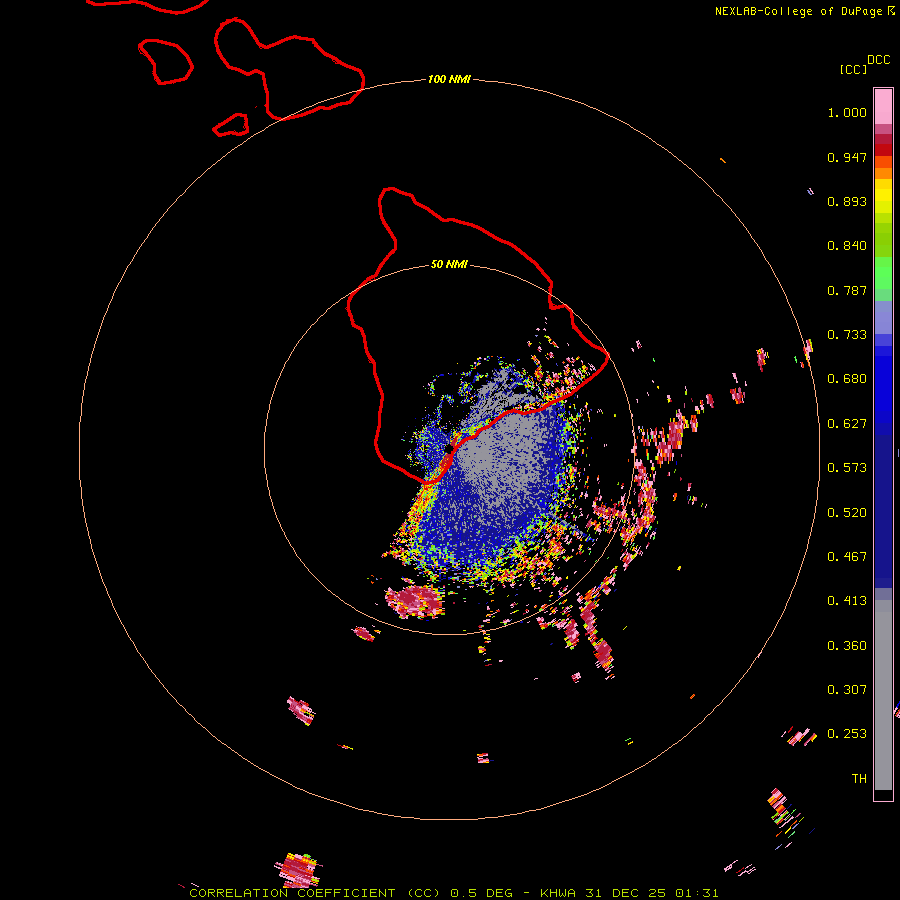Click the DCC label above color scale
This screenshot has width=900, height=900.
[x=878, y=60]
